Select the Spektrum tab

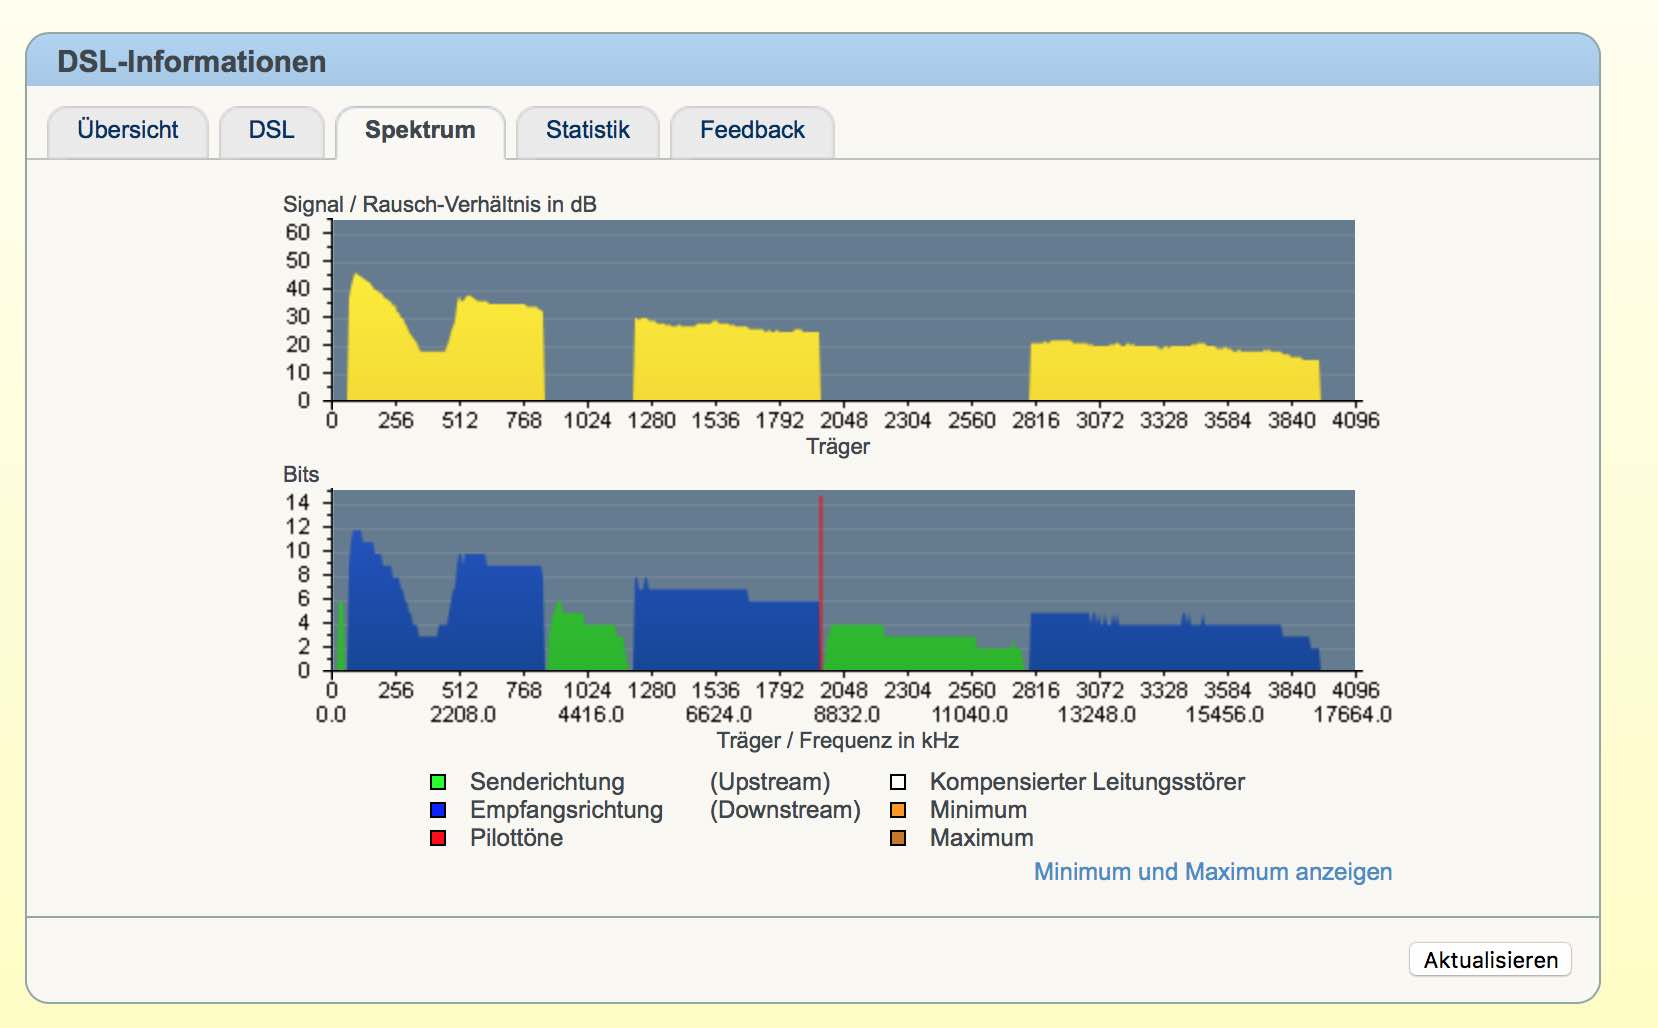coord(420,131)
